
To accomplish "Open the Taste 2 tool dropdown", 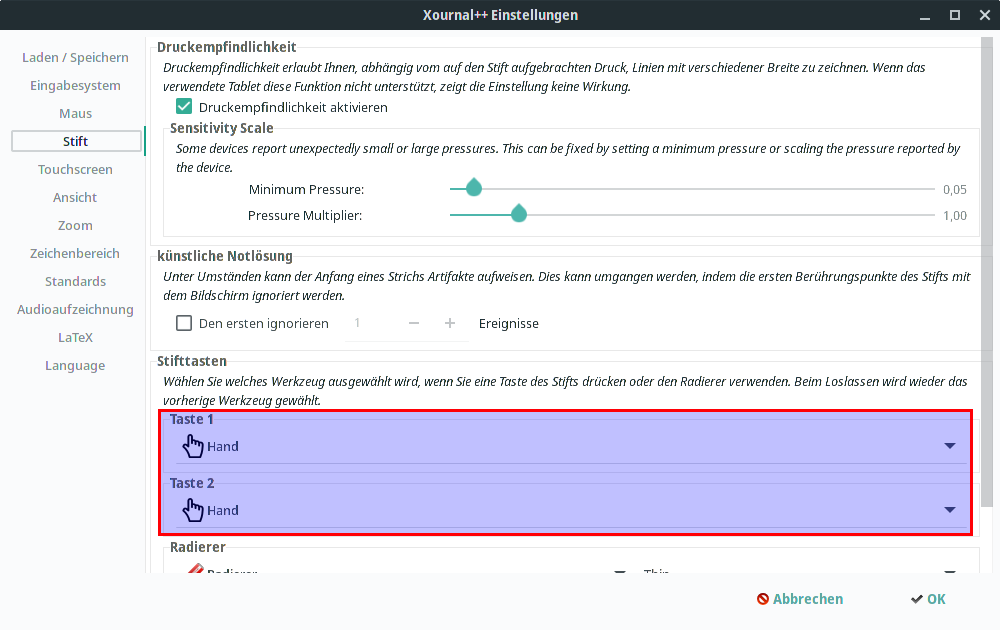I will tap(571, 510).
